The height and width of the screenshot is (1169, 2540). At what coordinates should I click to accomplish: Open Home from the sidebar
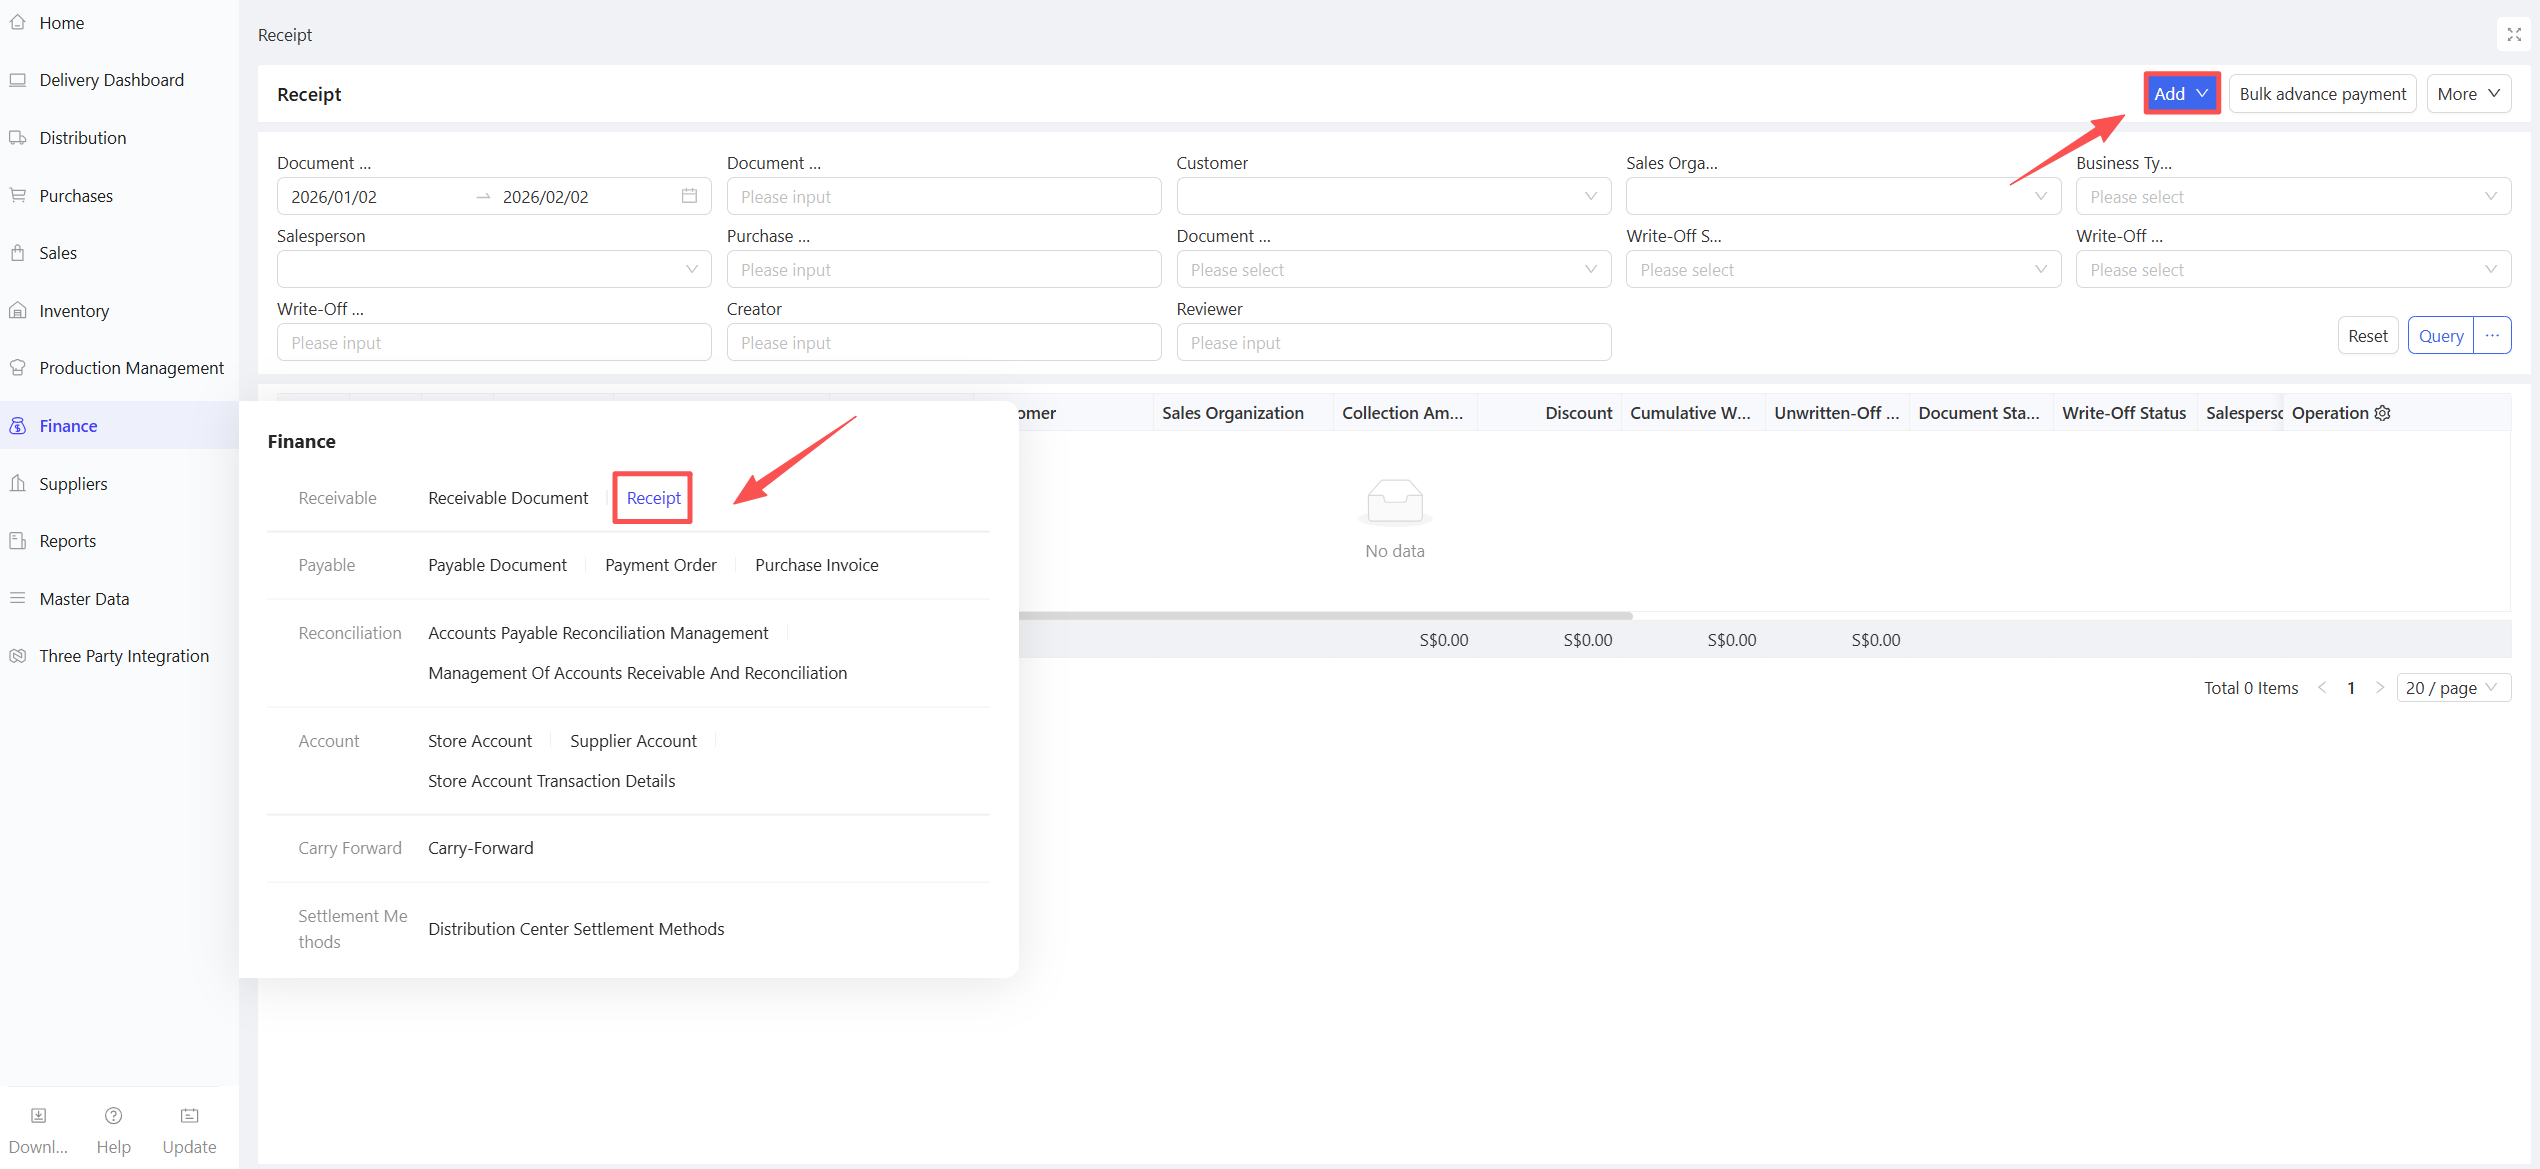pyautogui.click(x=61, y=22)
